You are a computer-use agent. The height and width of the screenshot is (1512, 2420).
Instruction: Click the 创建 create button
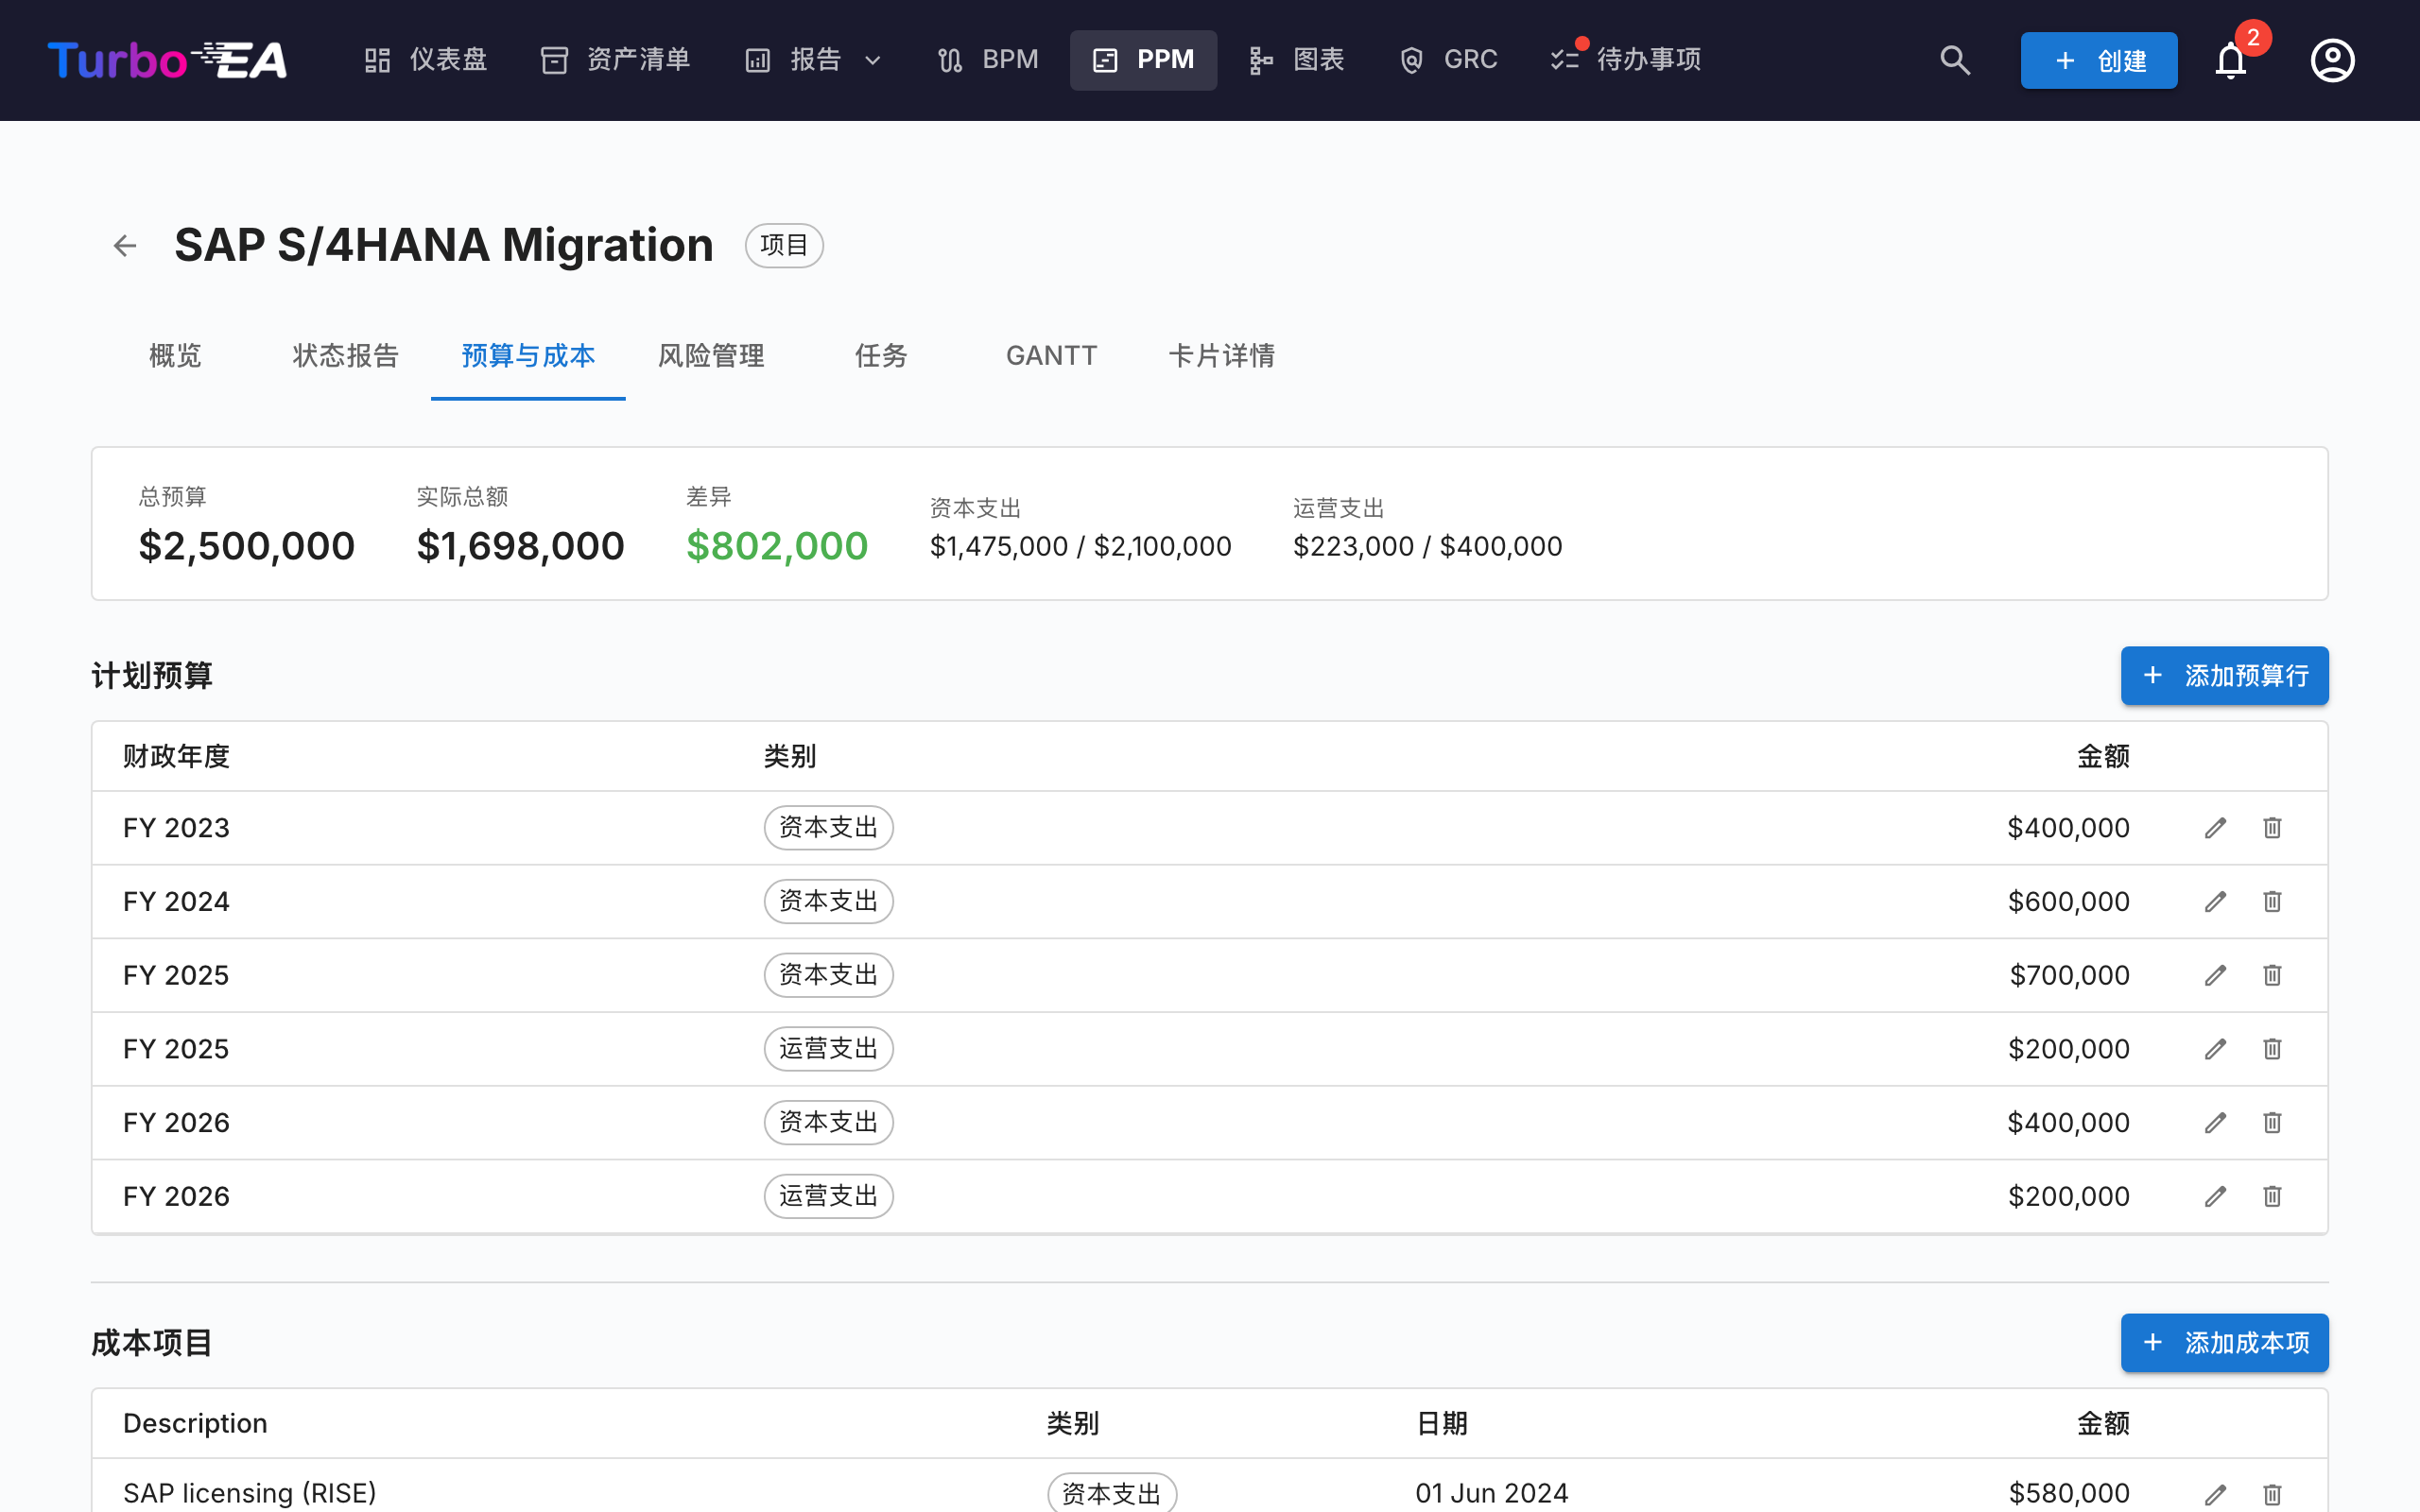coord(2098,60)
